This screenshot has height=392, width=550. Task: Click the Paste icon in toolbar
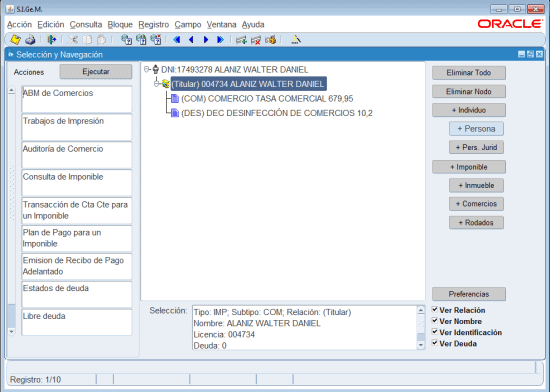[101, 40]
